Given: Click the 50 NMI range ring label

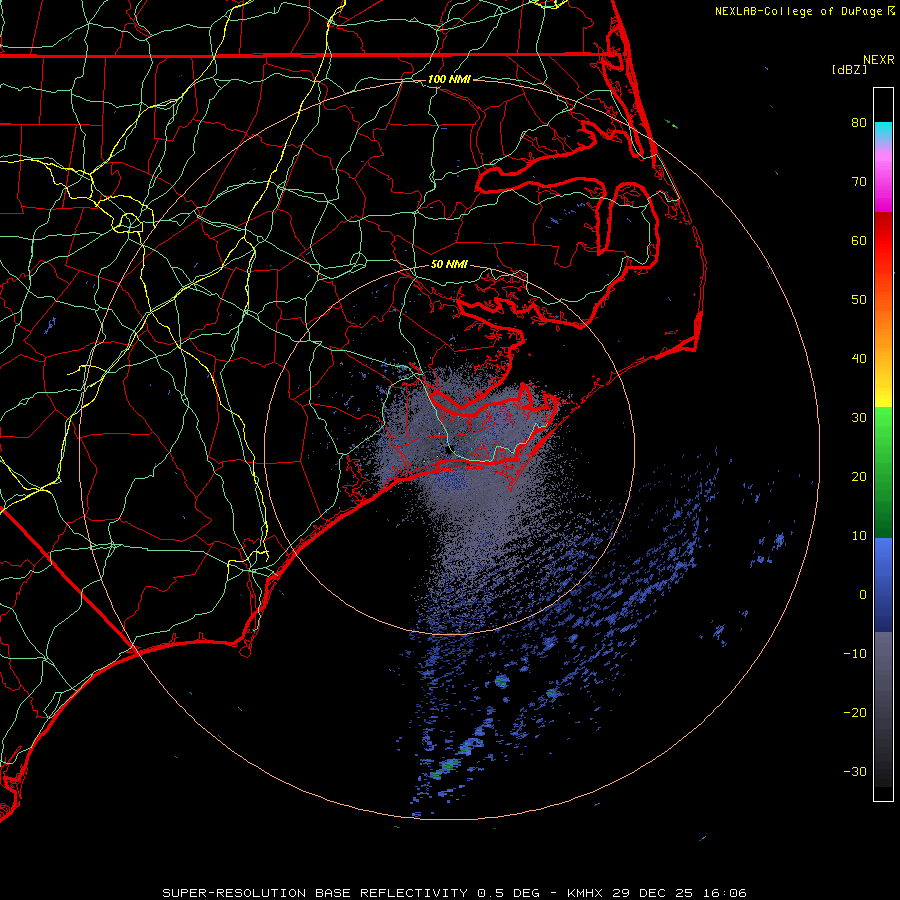Looking at the screenshot, I should [x=449, y=265].
